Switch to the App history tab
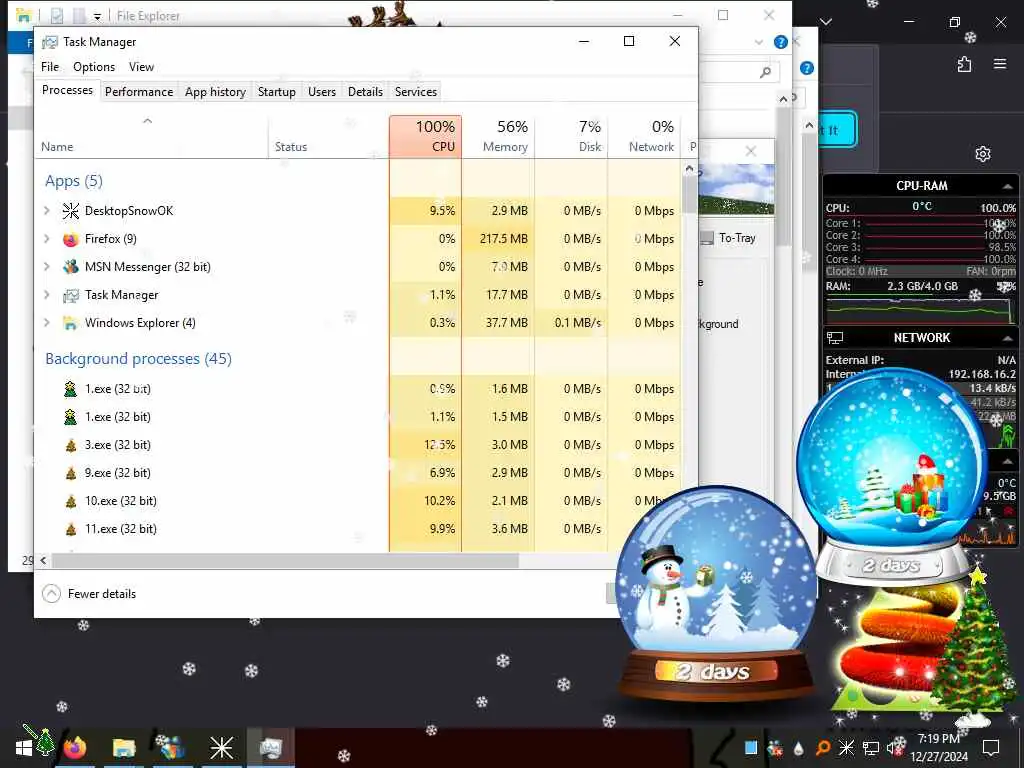The image size is (1024, 768). point(215,92)
